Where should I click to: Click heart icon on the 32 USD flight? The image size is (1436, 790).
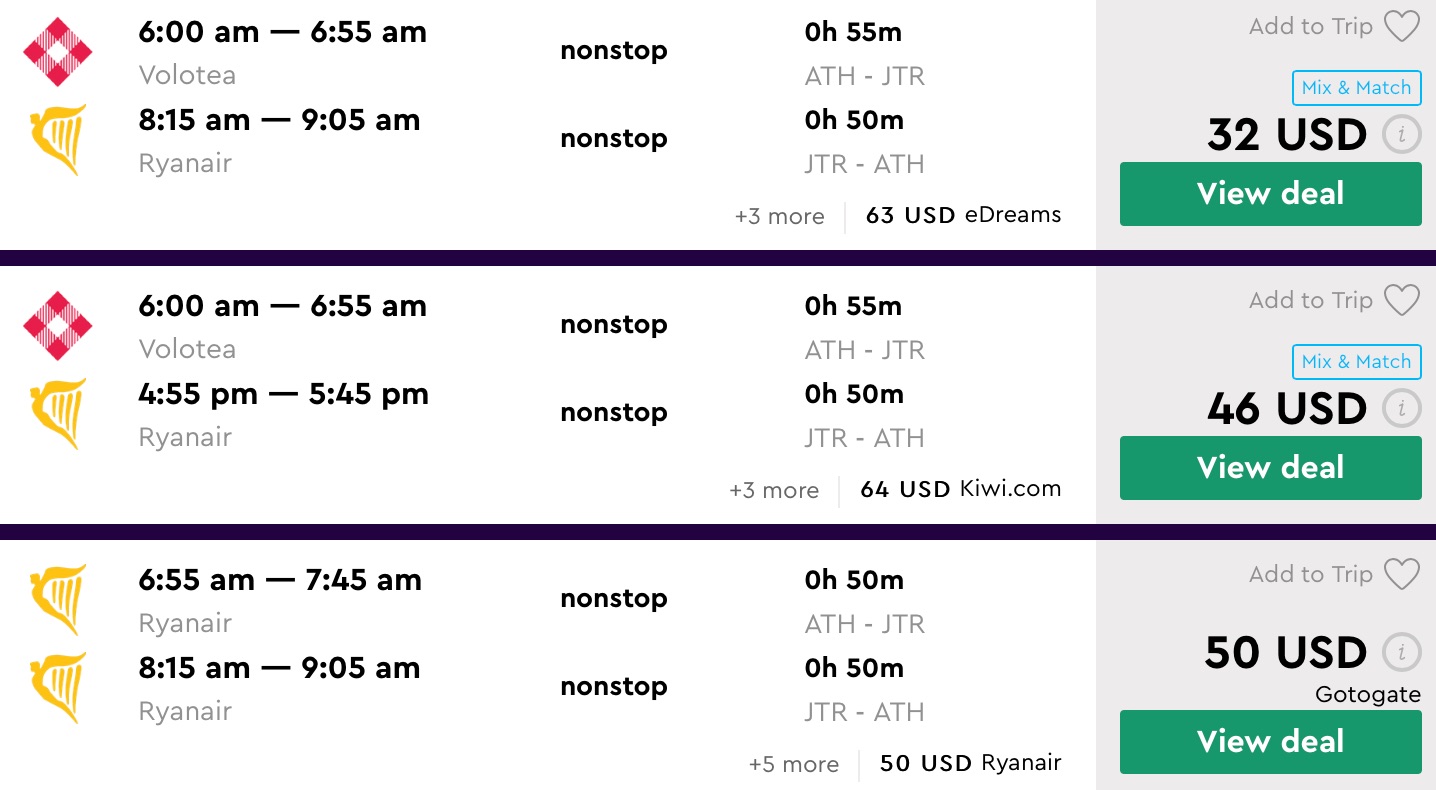[1401, 27]
